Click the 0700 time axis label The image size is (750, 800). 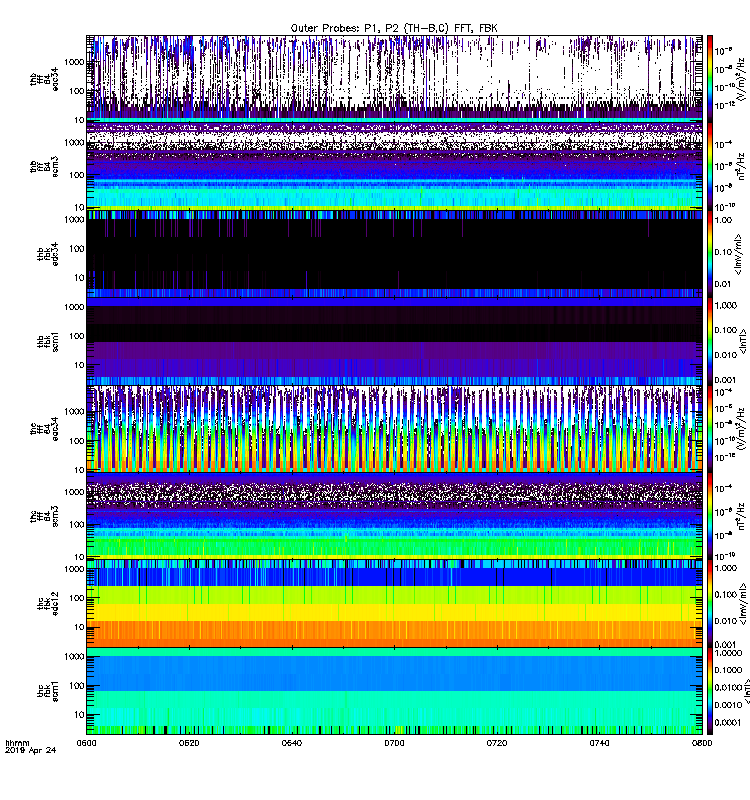click(394, 743)
